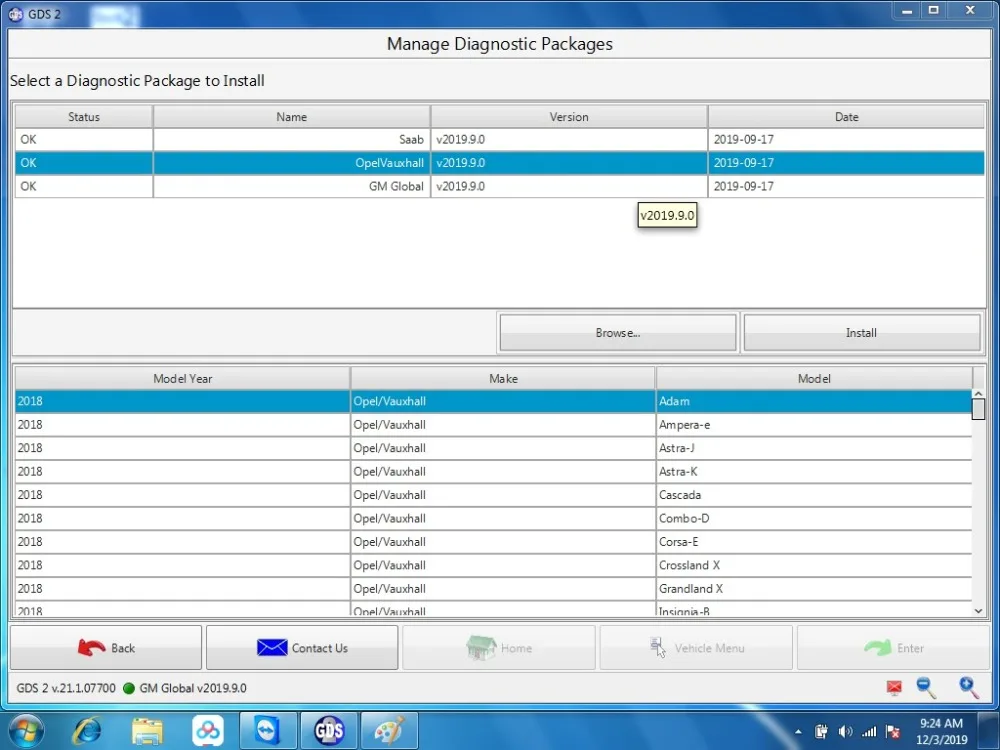Switch to GDS app in taskbar
1000x750 pixels.
click(x=329, y=731)
